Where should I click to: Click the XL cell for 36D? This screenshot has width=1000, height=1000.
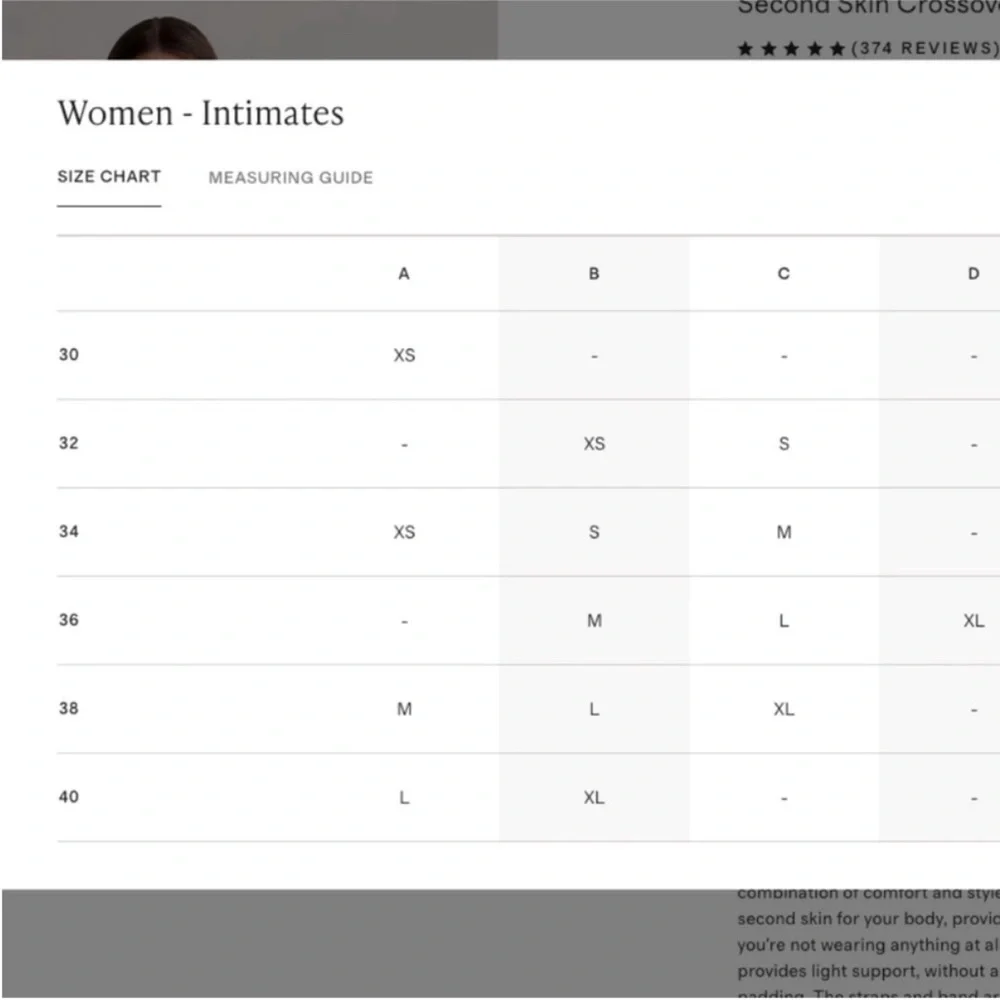(973, 621)
